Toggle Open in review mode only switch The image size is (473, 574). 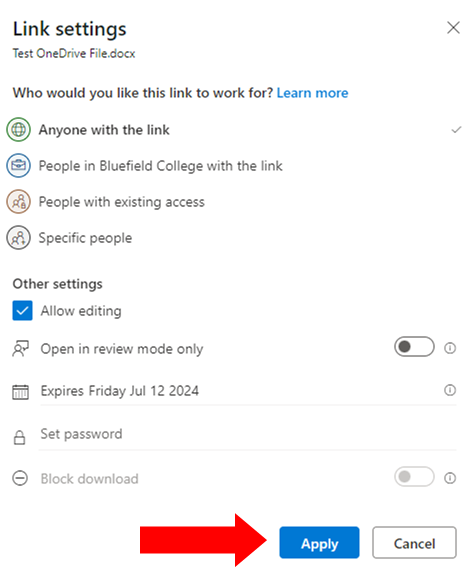click(414, 347)
